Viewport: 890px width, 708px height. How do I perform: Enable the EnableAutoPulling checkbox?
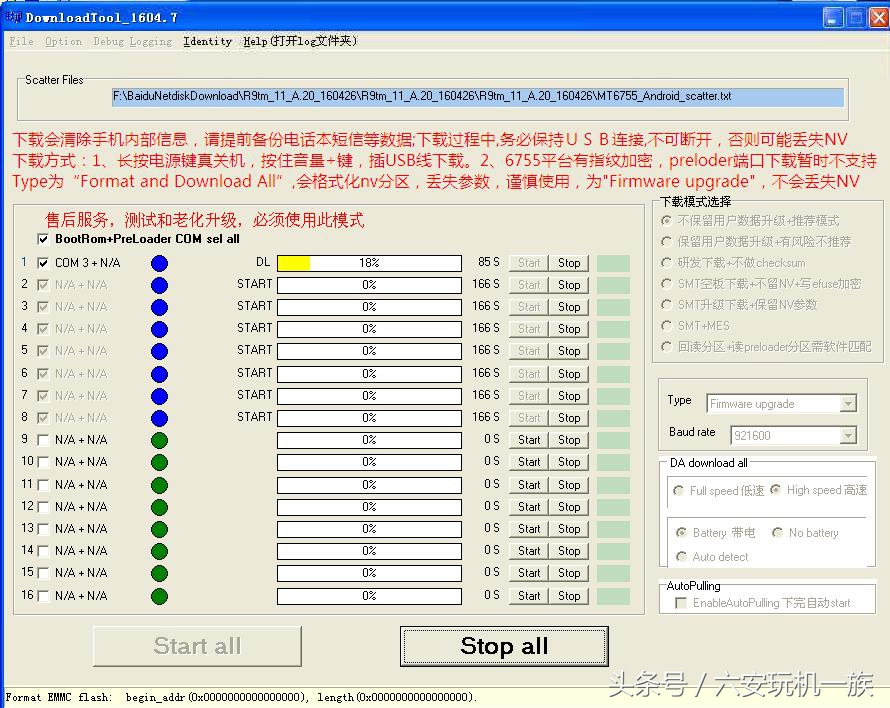coord(679,601)
